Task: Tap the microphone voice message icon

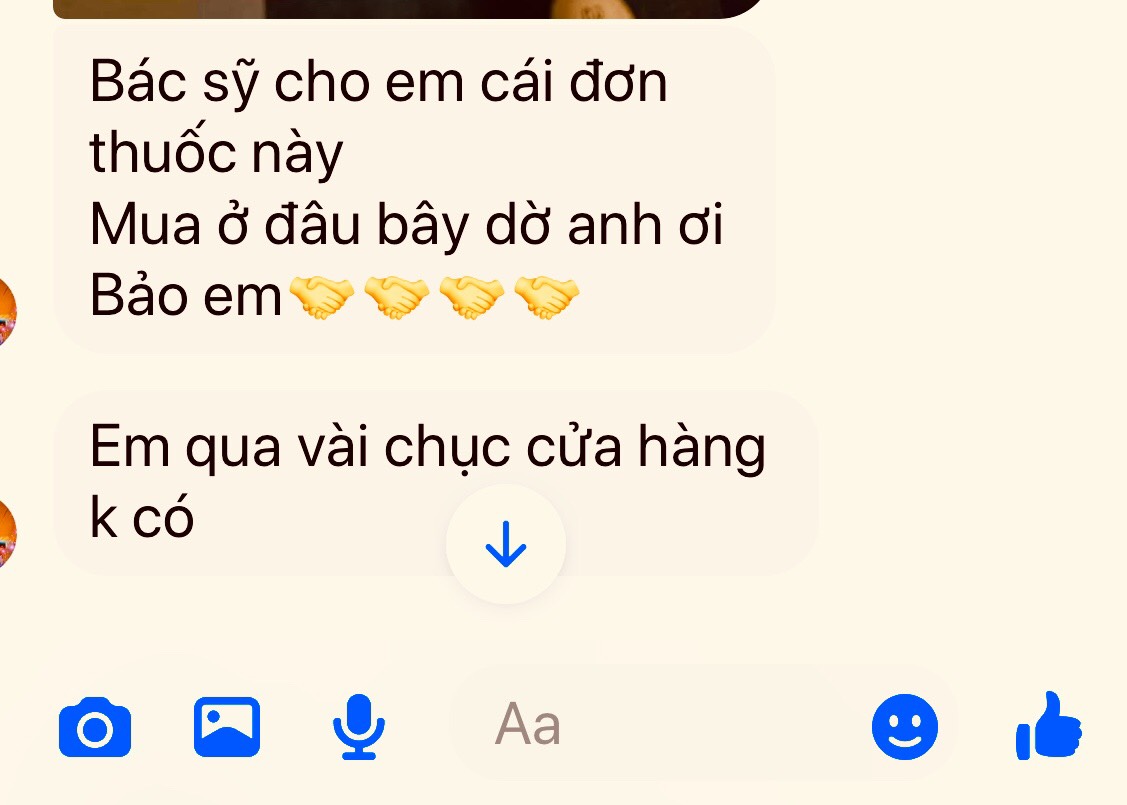Action: tap(359, 727)
